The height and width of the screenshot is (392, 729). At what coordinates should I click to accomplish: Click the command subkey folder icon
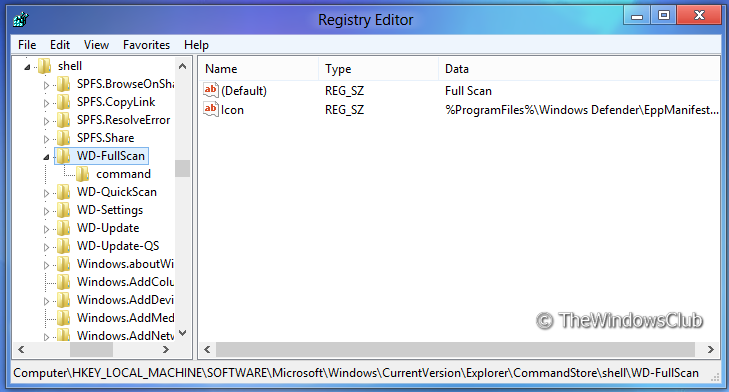point(82,174)
